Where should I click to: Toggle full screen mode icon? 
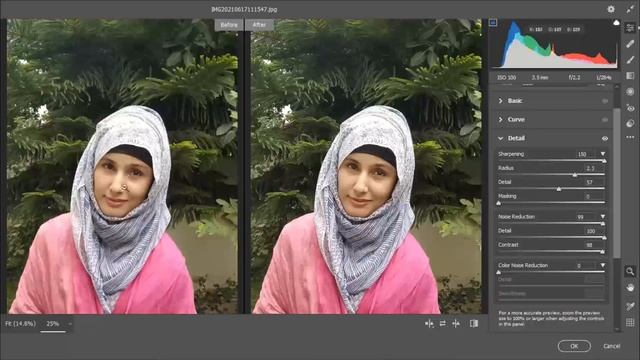[630, 9]
